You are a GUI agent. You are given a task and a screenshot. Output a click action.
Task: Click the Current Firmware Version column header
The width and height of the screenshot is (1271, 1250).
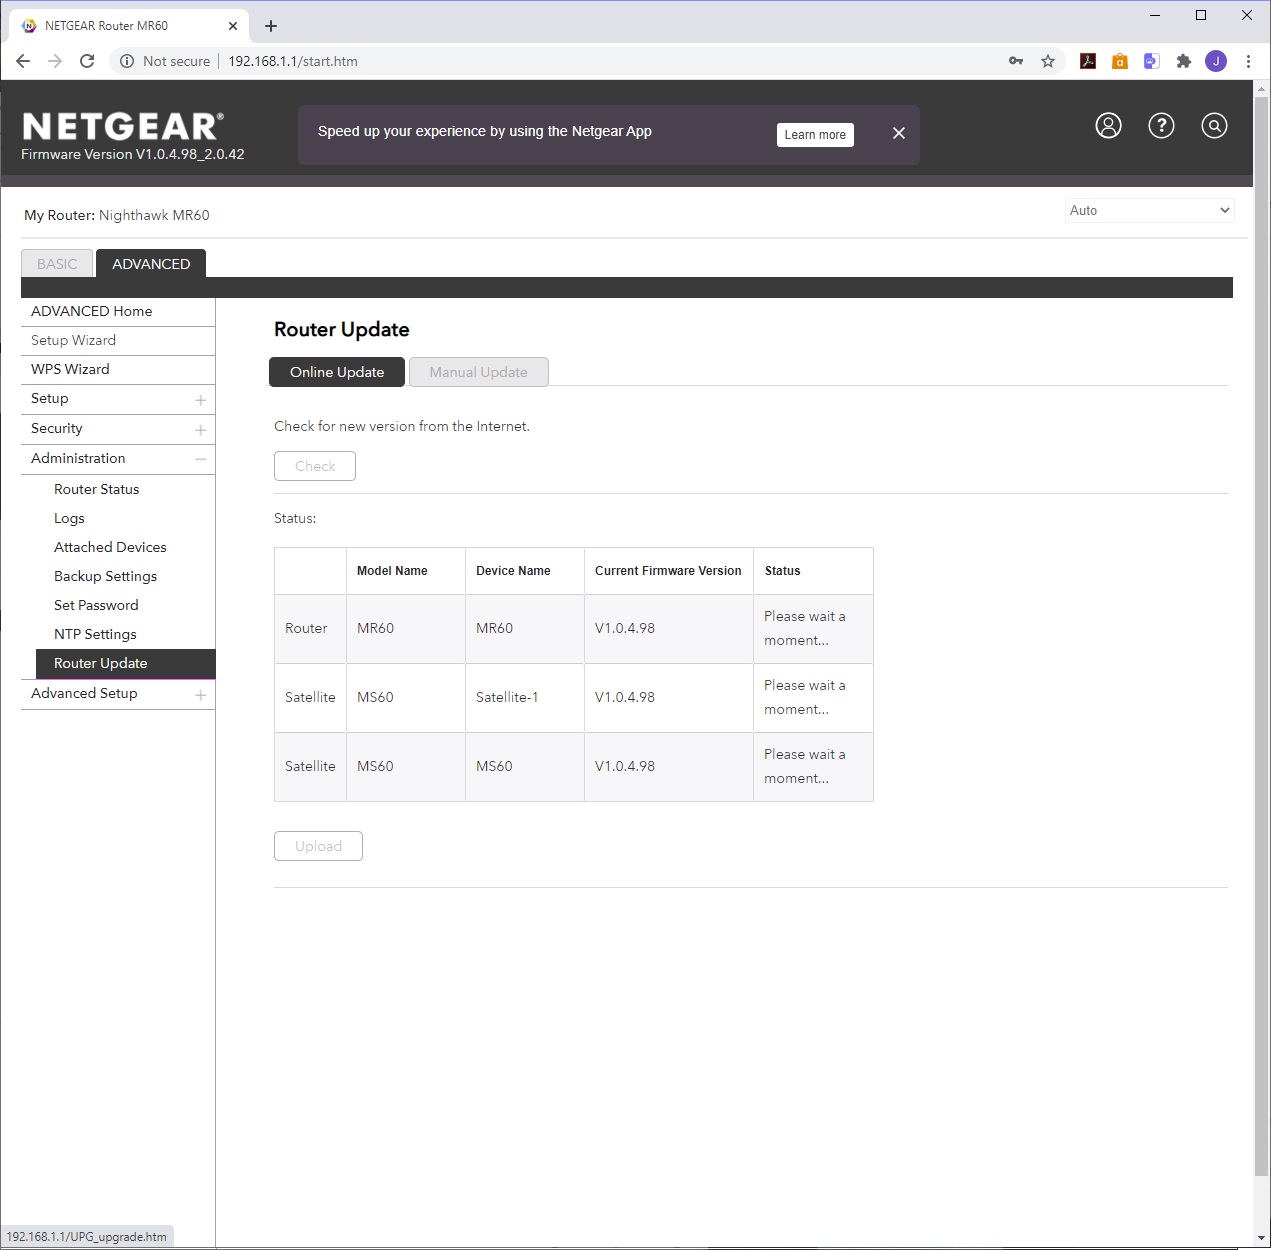click(668, 571)
